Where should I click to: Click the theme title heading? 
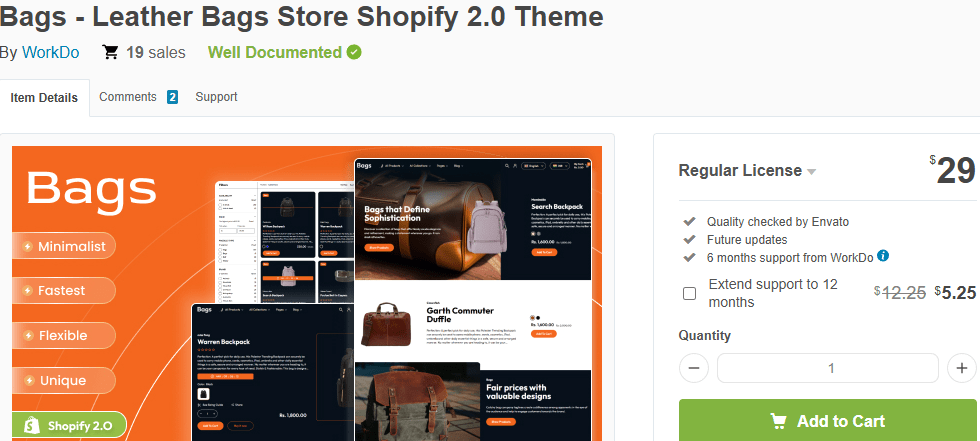[302, 16]
